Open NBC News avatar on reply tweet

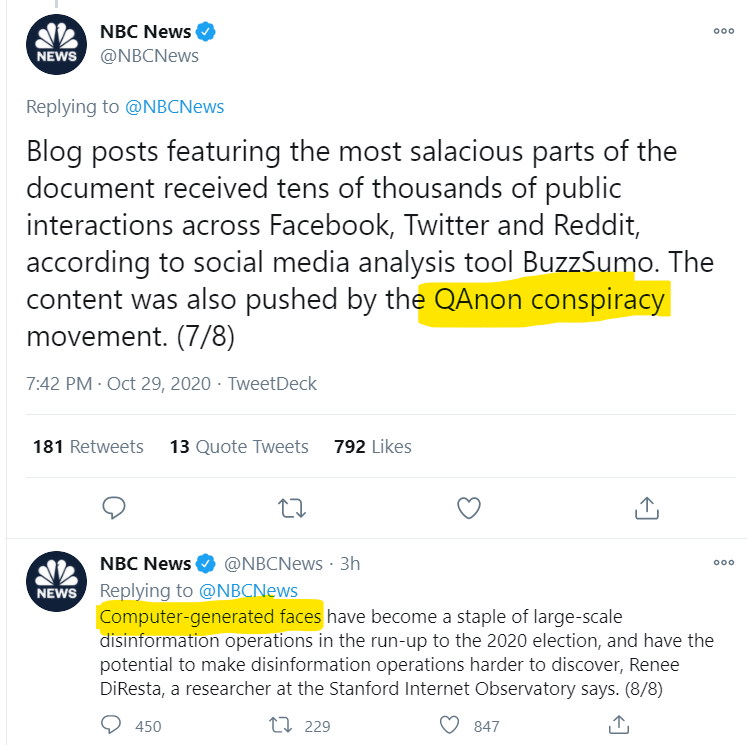pyautogui.click(x=57, y=580)
